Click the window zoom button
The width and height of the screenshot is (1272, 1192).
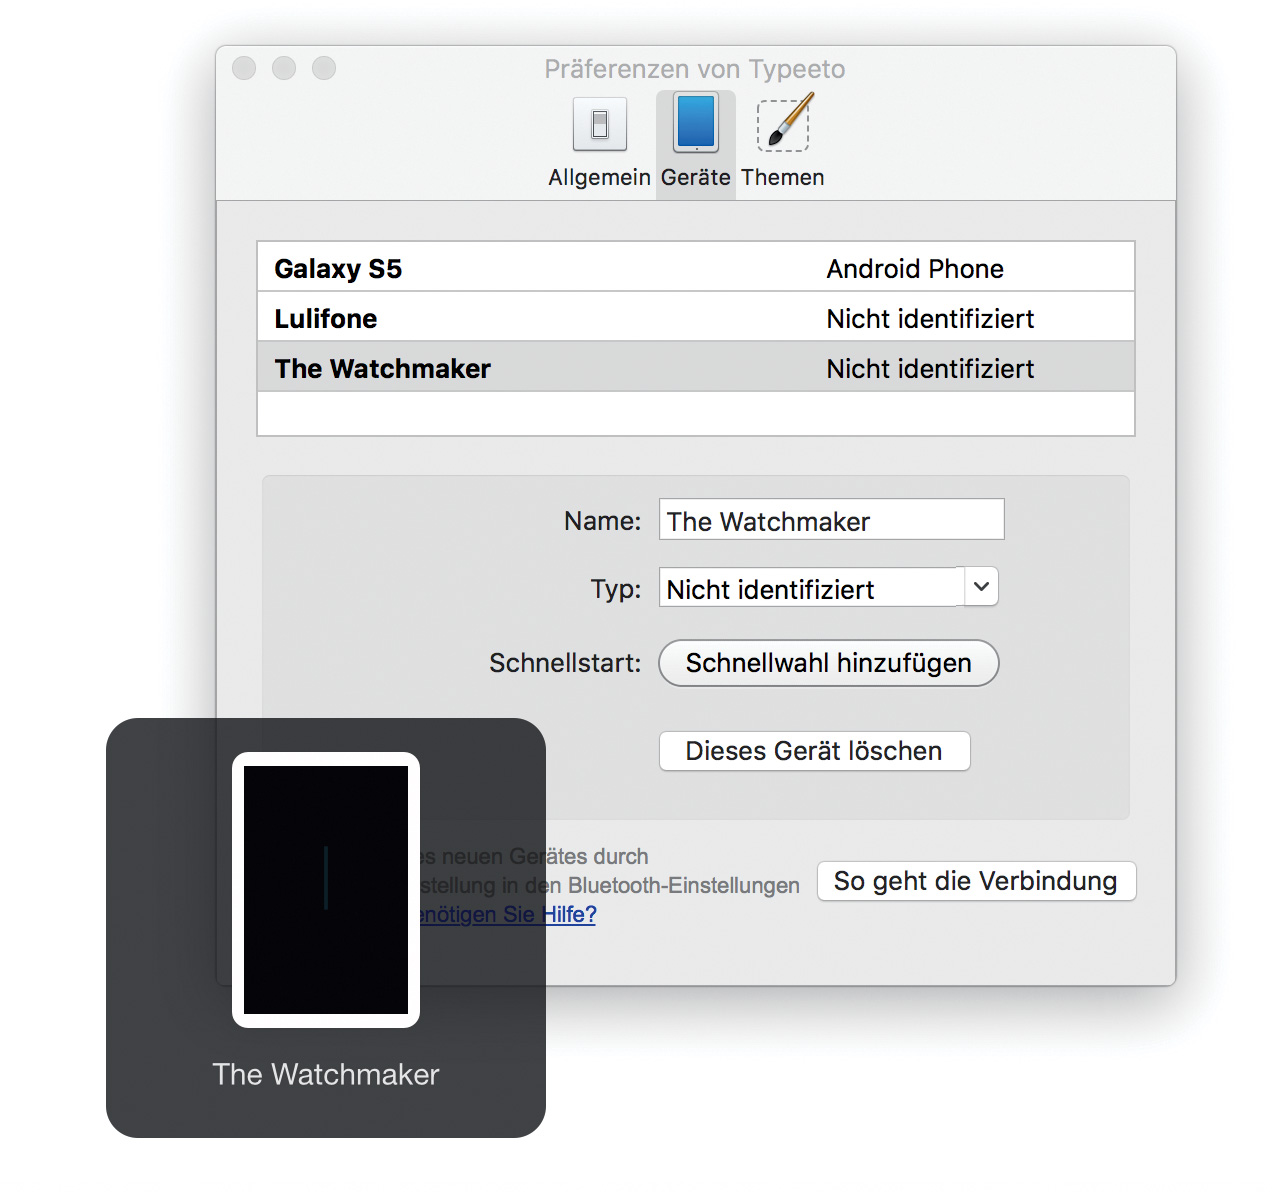[324, 68]
